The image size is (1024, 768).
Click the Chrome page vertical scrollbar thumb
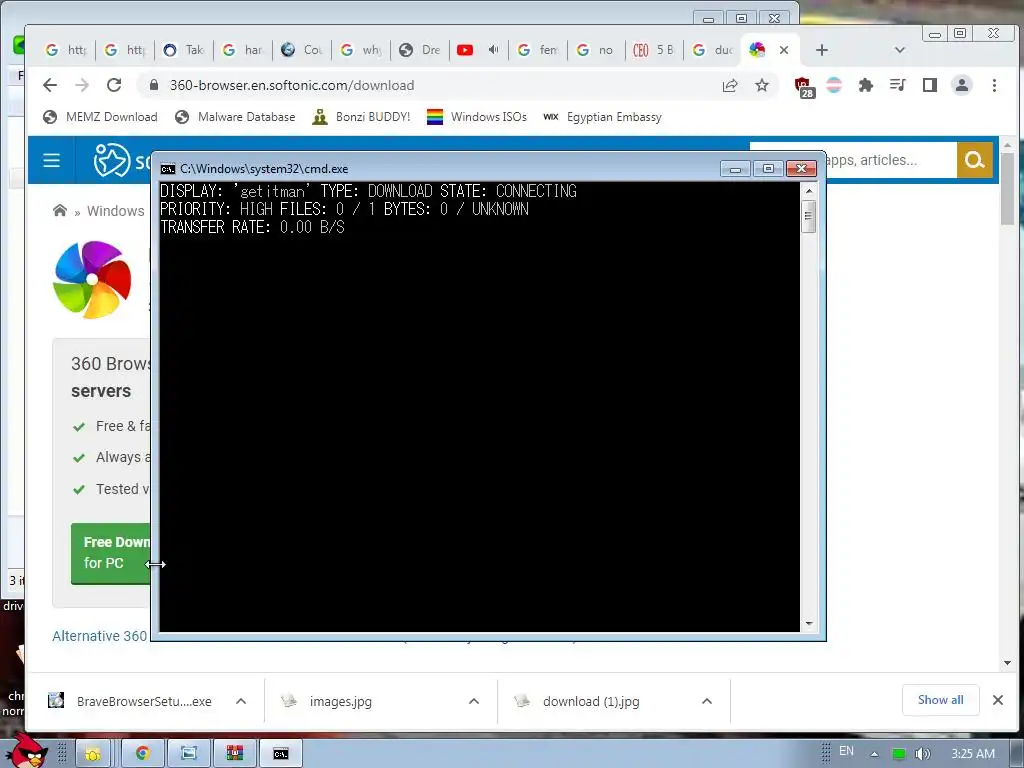point(1007,189)
